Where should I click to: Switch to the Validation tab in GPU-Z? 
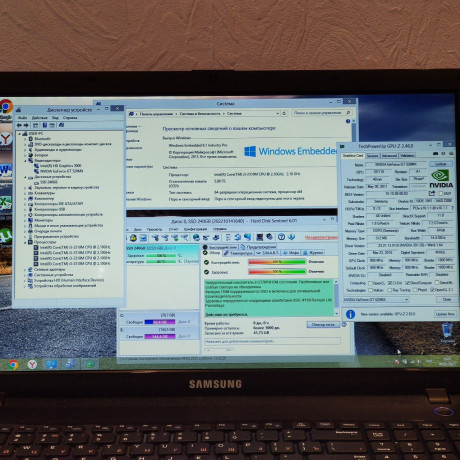click(407, 156)
